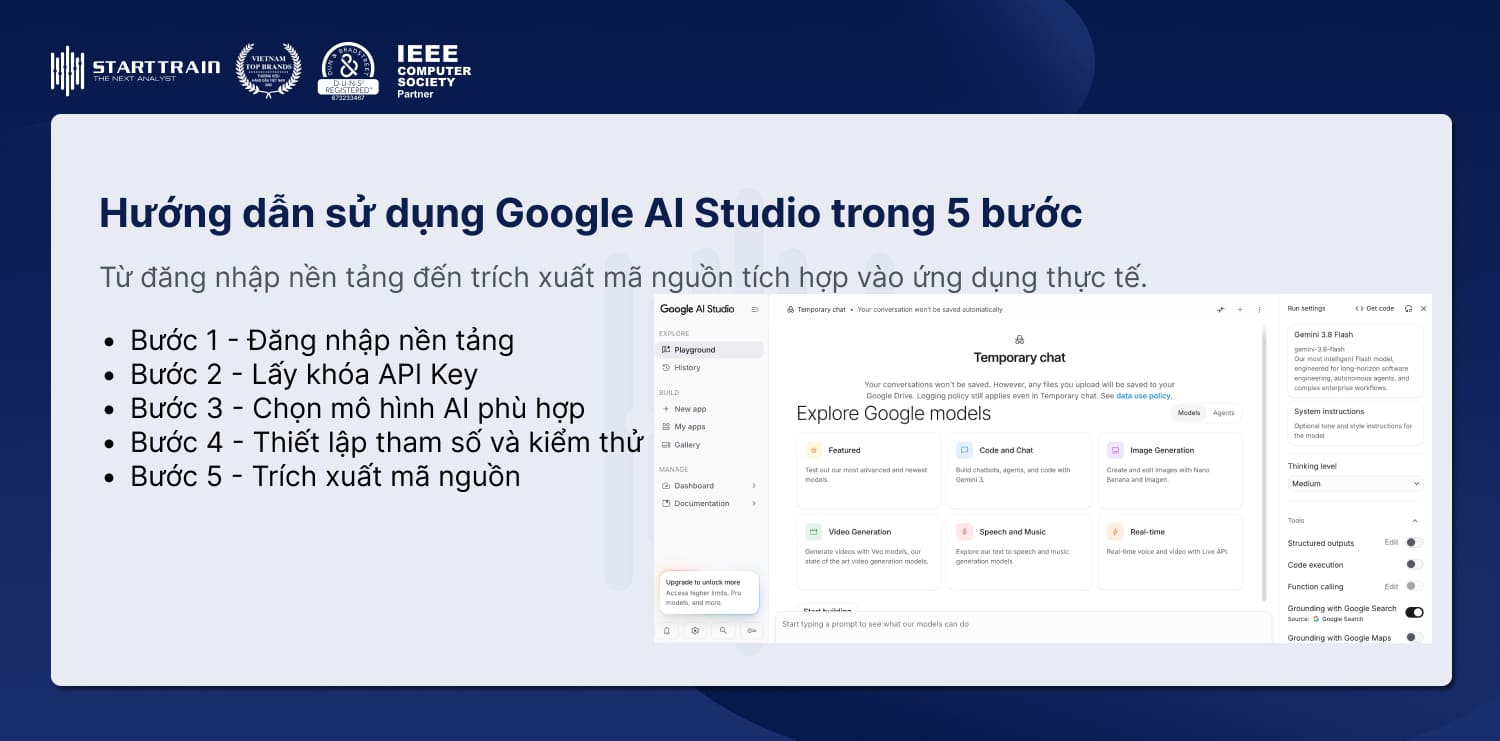
Task: Click the Featured star icon
Action: (813, 450)
